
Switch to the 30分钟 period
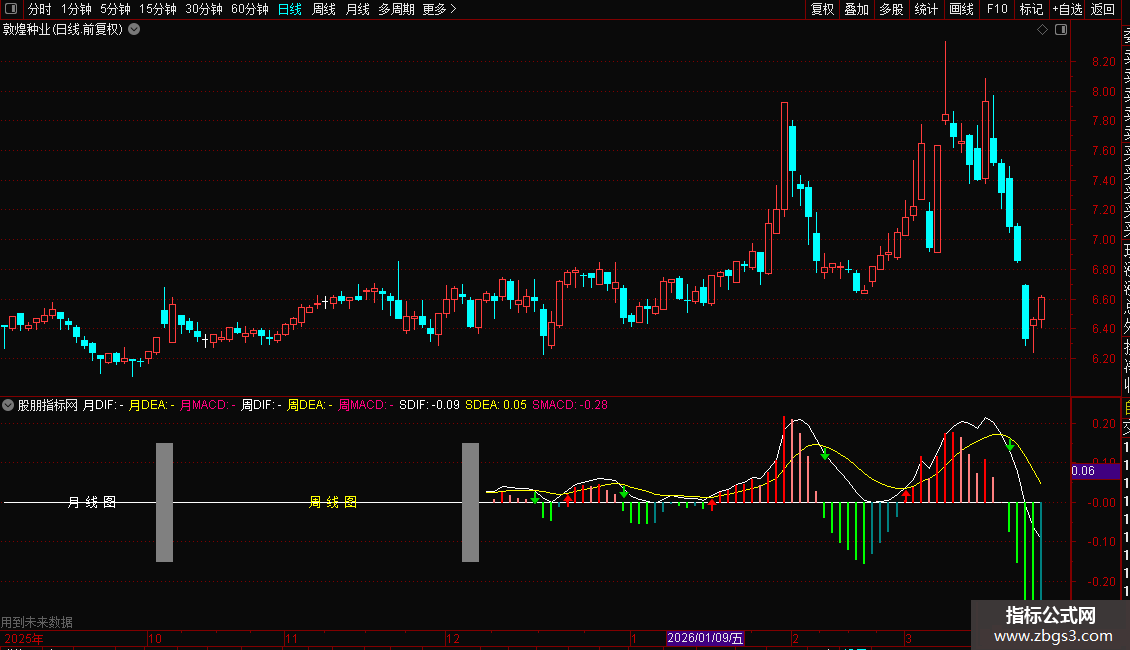click(x=203, y=9)
